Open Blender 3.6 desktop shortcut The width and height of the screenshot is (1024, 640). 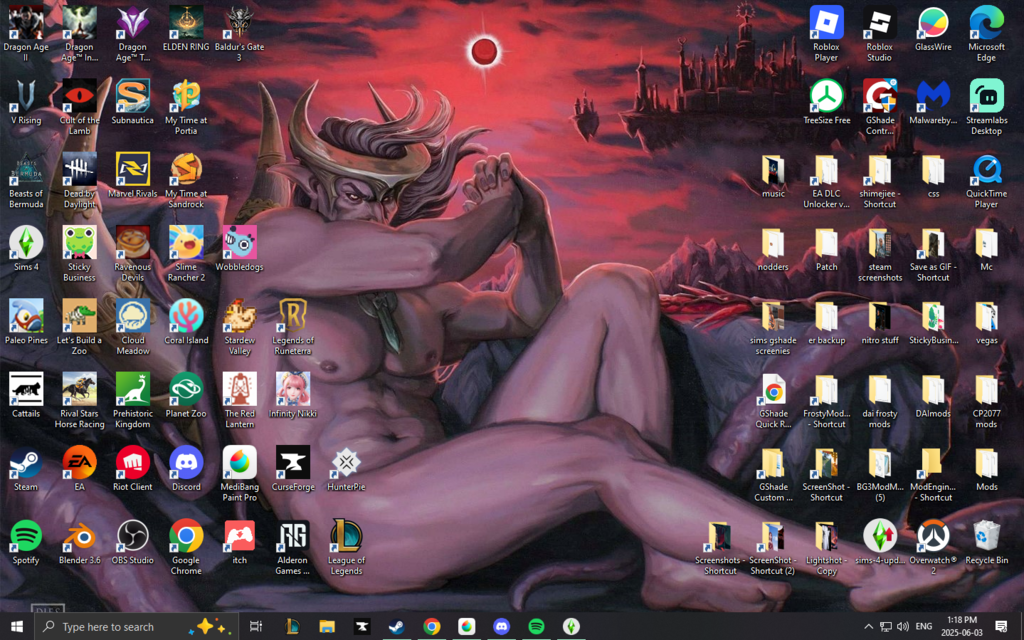80,541
